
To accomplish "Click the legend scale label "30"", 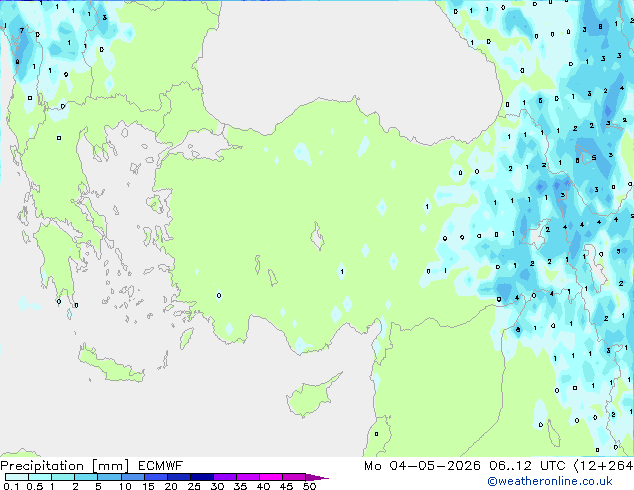I will tap(217, 486).
